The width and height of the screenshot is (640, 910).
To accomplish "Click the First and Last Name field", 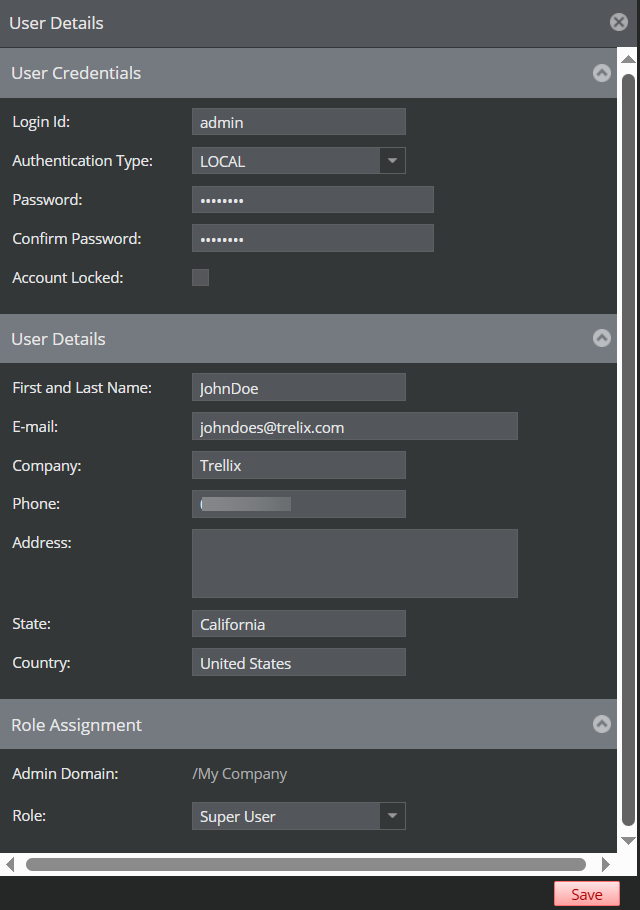I will point(299,388).
